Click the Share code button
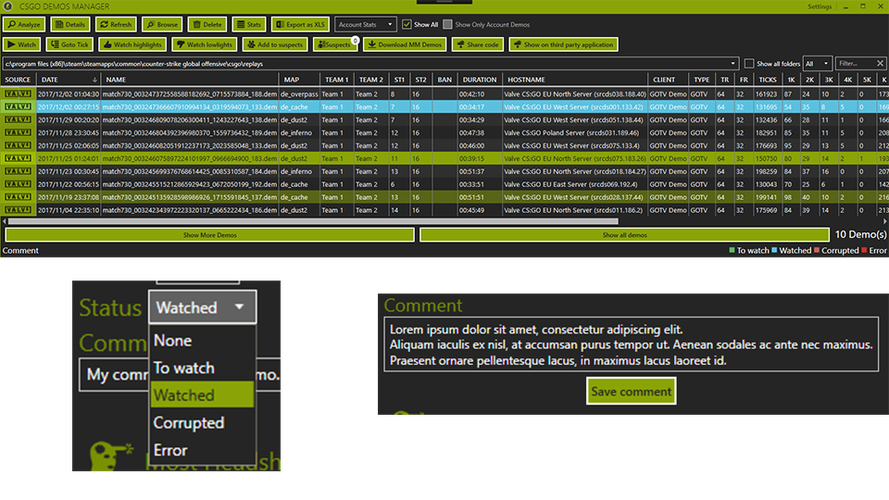The height and width of the screenshot is (500, 889). click(478, 44)
